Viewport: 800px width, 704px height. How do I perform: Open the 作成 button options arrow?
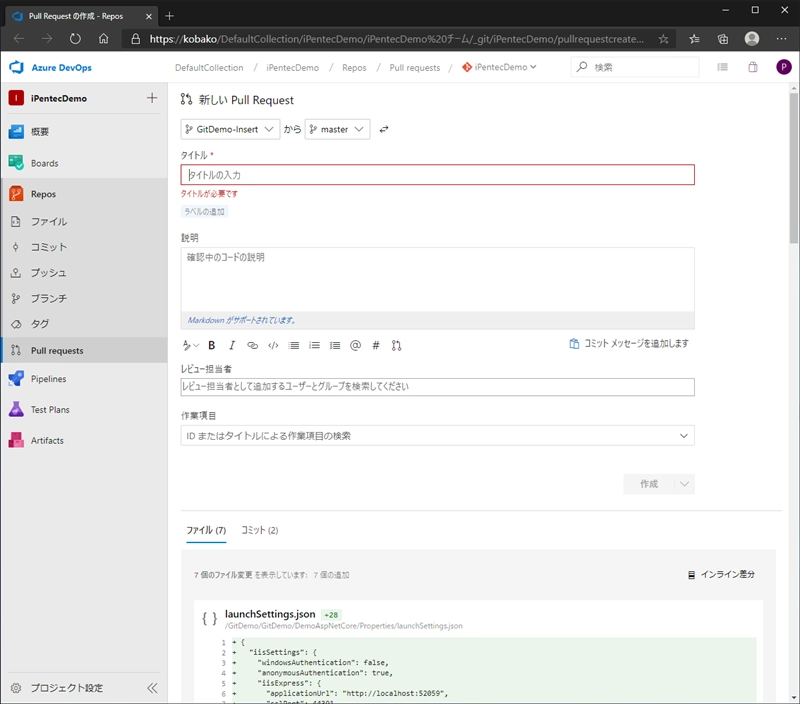pyautogui.click(x=684, y=484)
